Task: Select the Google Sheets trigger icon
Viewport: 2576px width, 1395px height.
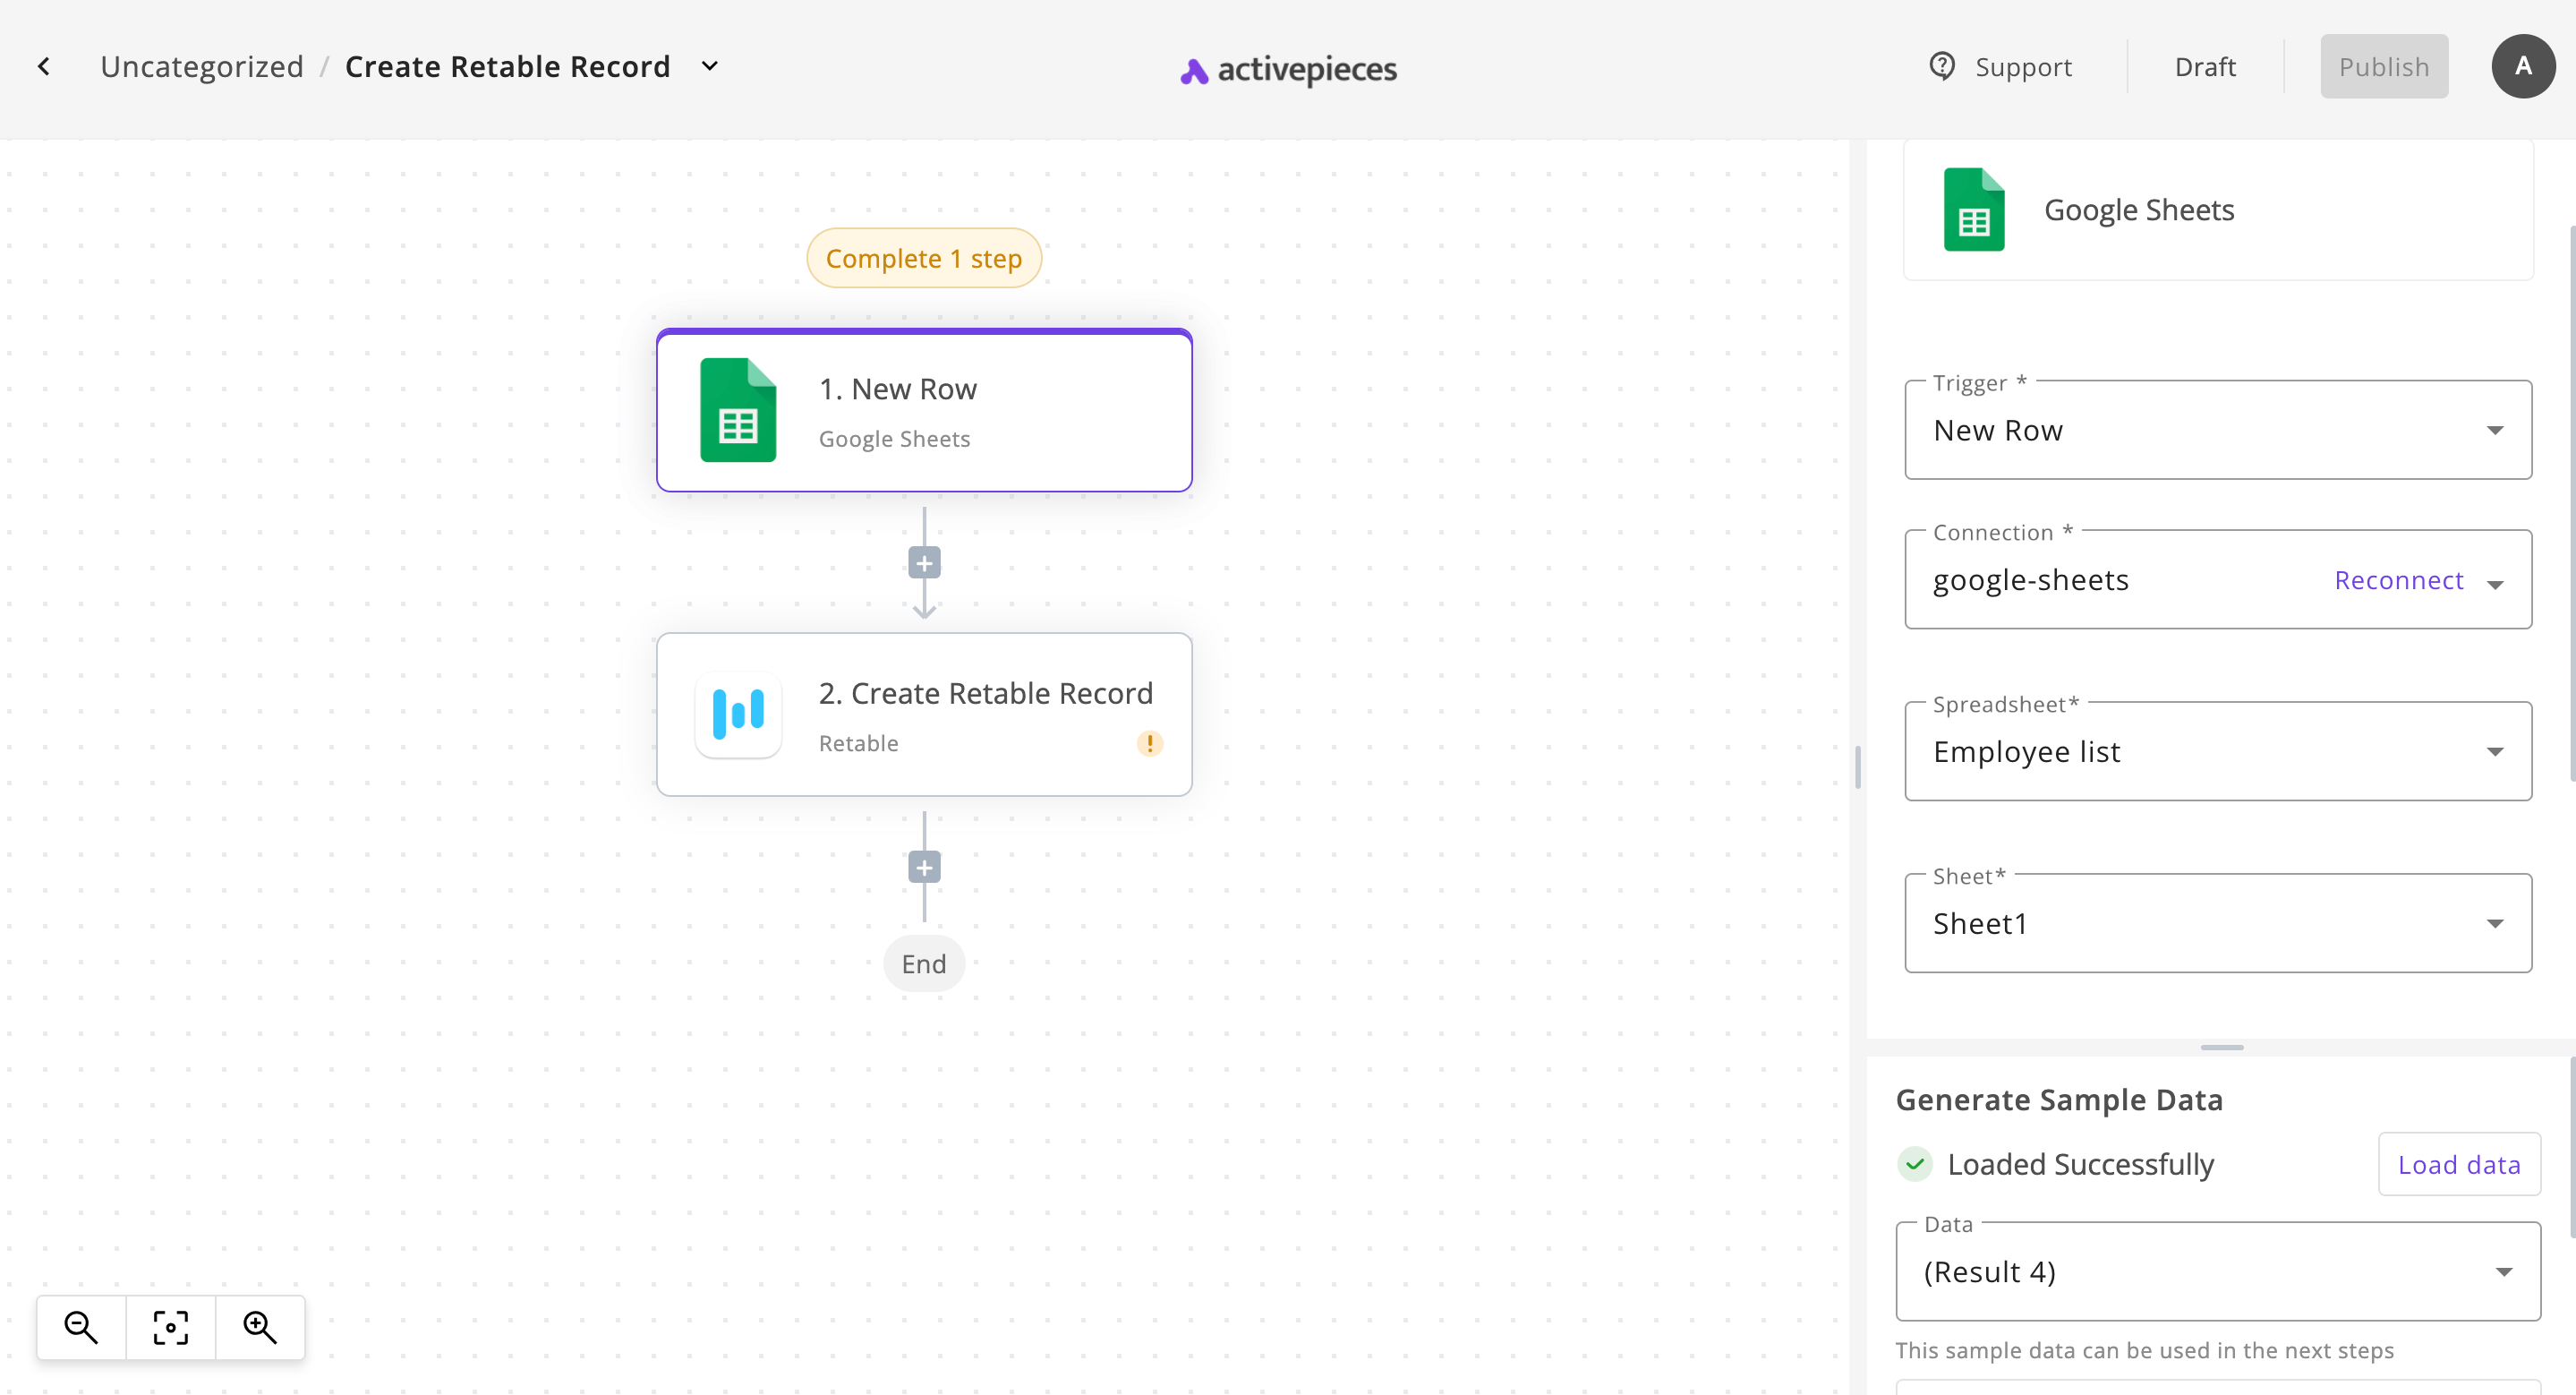Action: tap(738, 412)
